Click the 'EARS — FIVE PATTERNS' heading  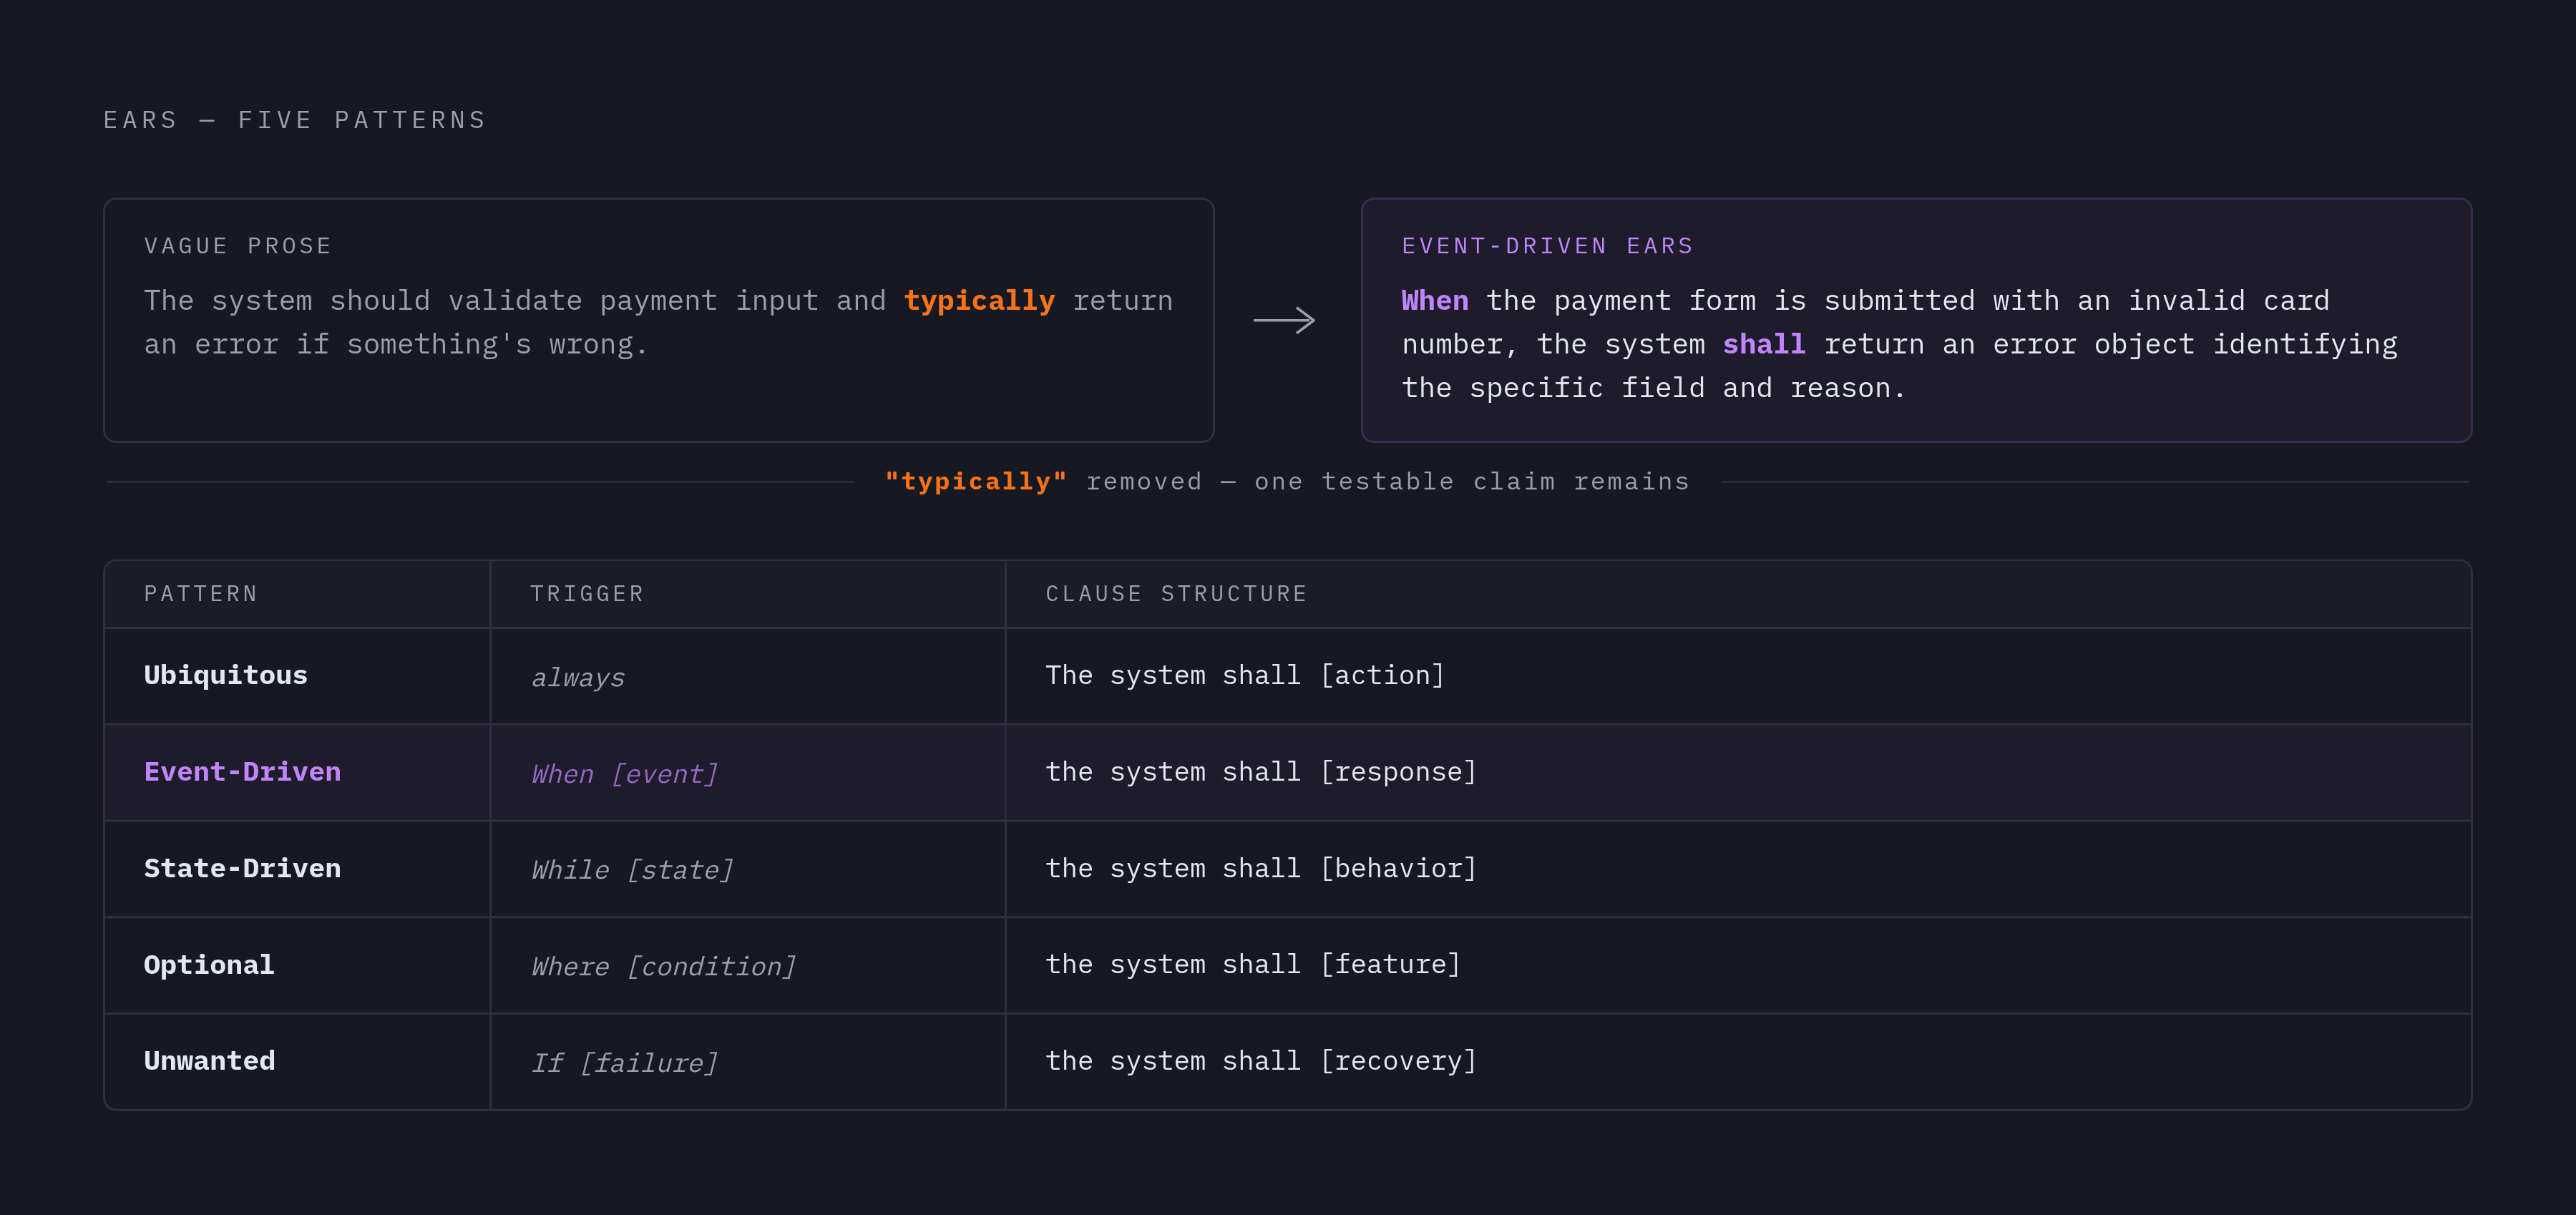click(295, 120)
